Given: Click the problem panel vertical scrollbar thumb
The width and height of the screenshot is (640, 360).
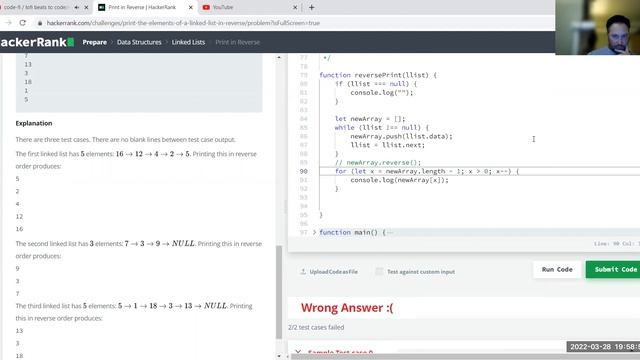Looking at the screenshot, I should (x=279, y=292).
